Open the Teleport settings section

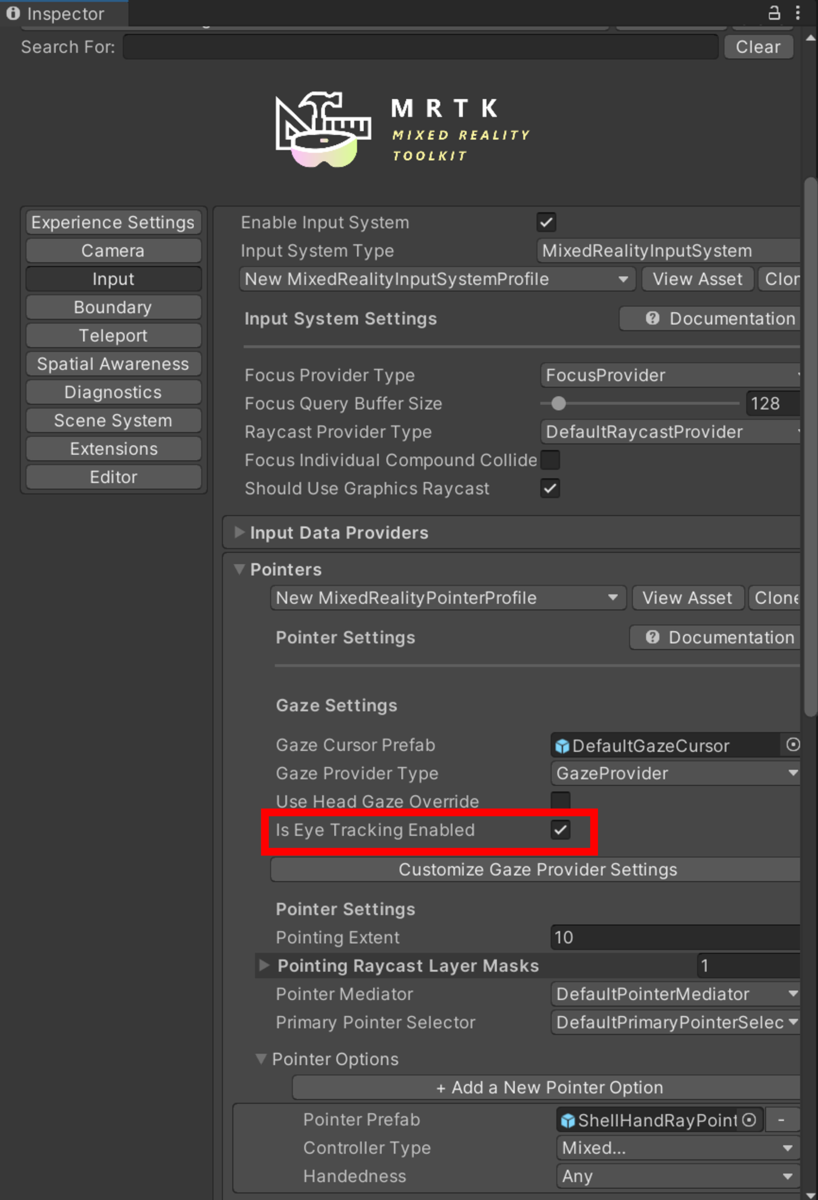click(113, 336)
